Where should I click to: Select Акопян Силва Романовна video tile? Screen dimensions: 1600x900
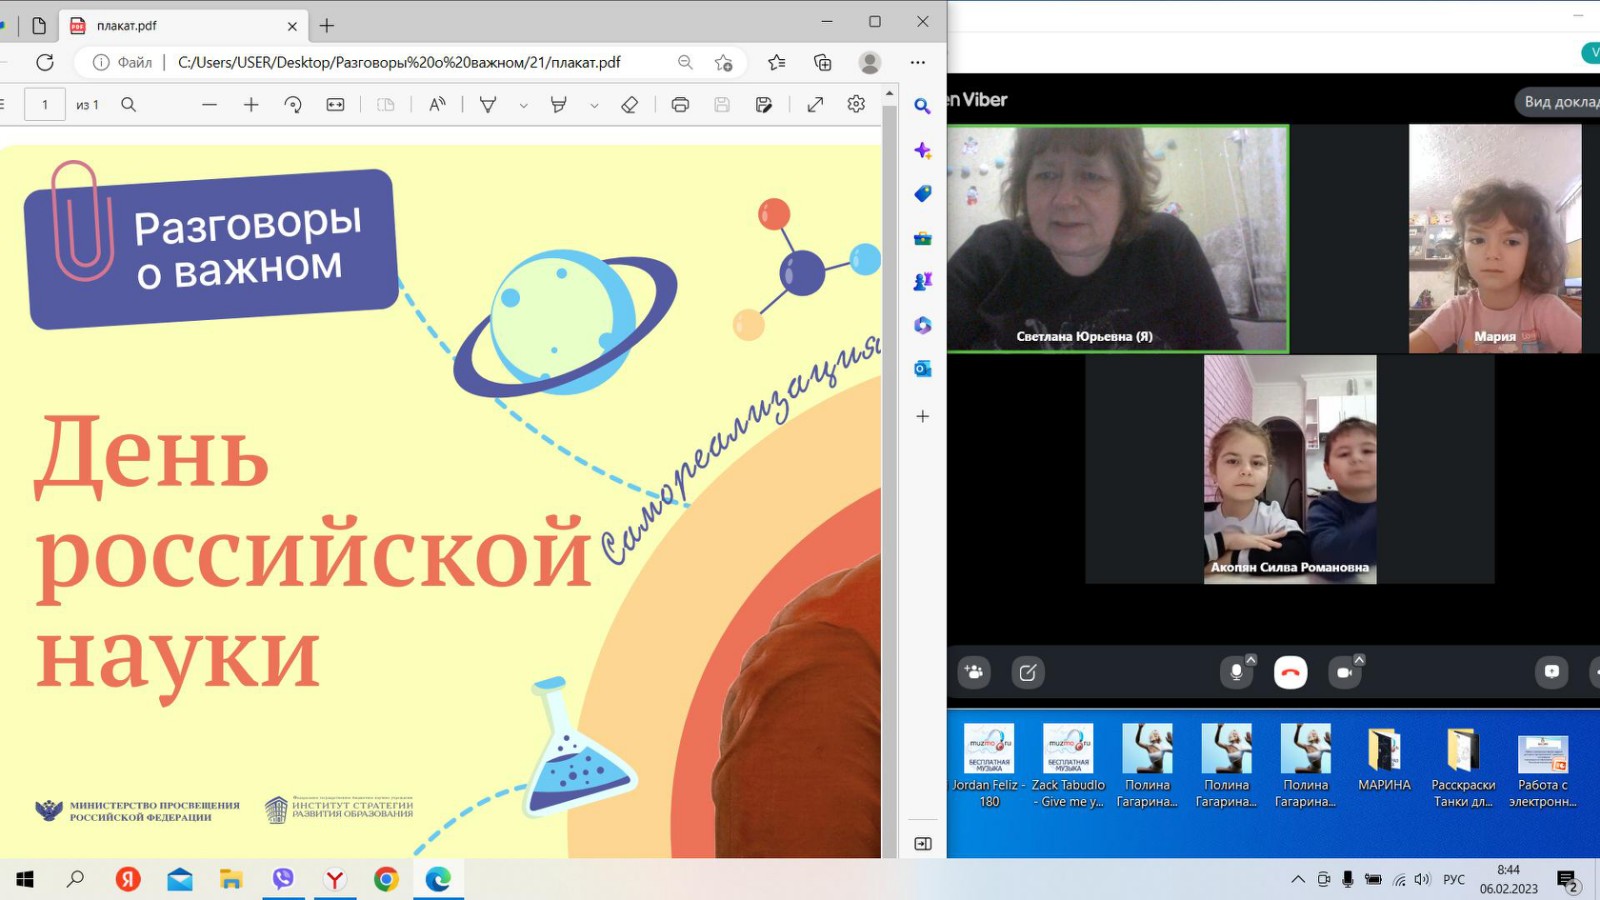pos(1290,470)
